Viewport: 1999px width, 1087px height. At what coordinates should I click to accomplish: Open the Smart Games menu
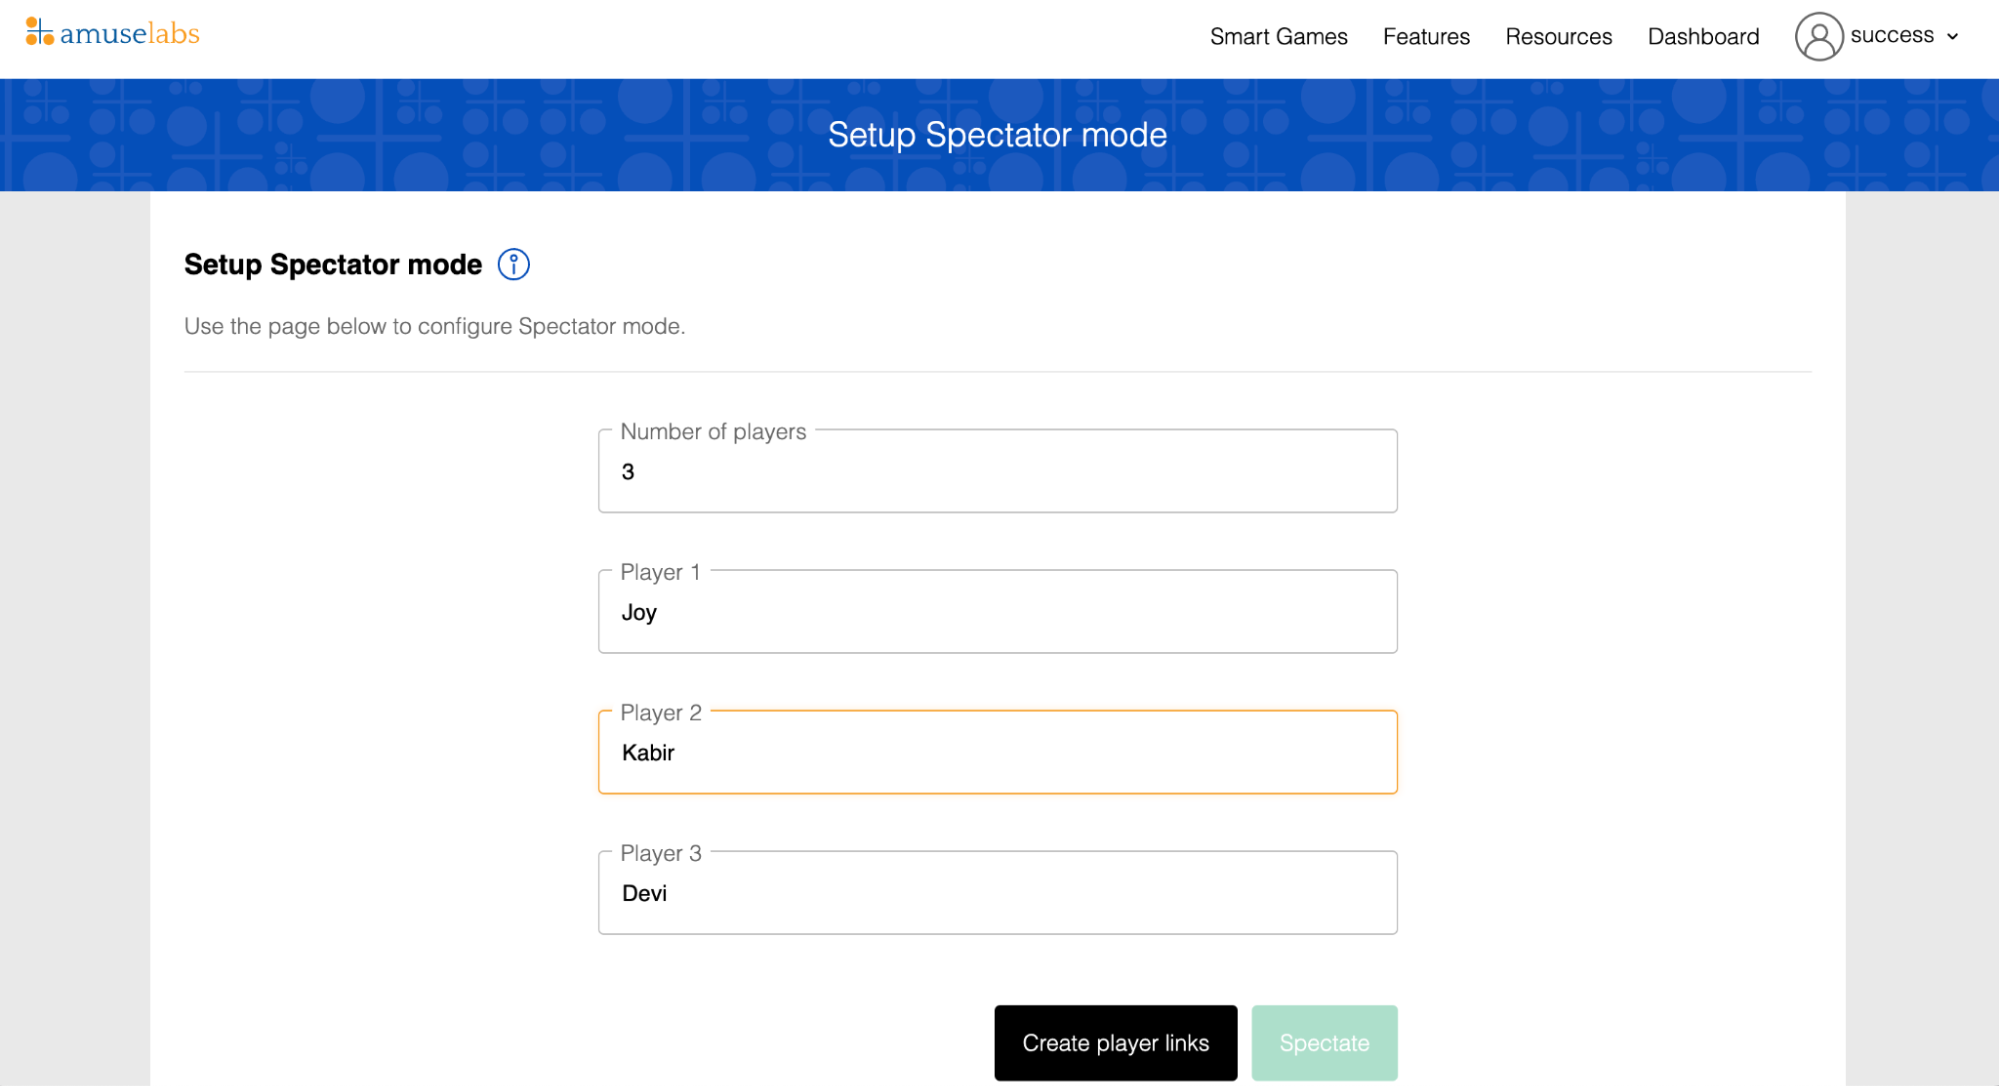click(x=1278, y=36)
